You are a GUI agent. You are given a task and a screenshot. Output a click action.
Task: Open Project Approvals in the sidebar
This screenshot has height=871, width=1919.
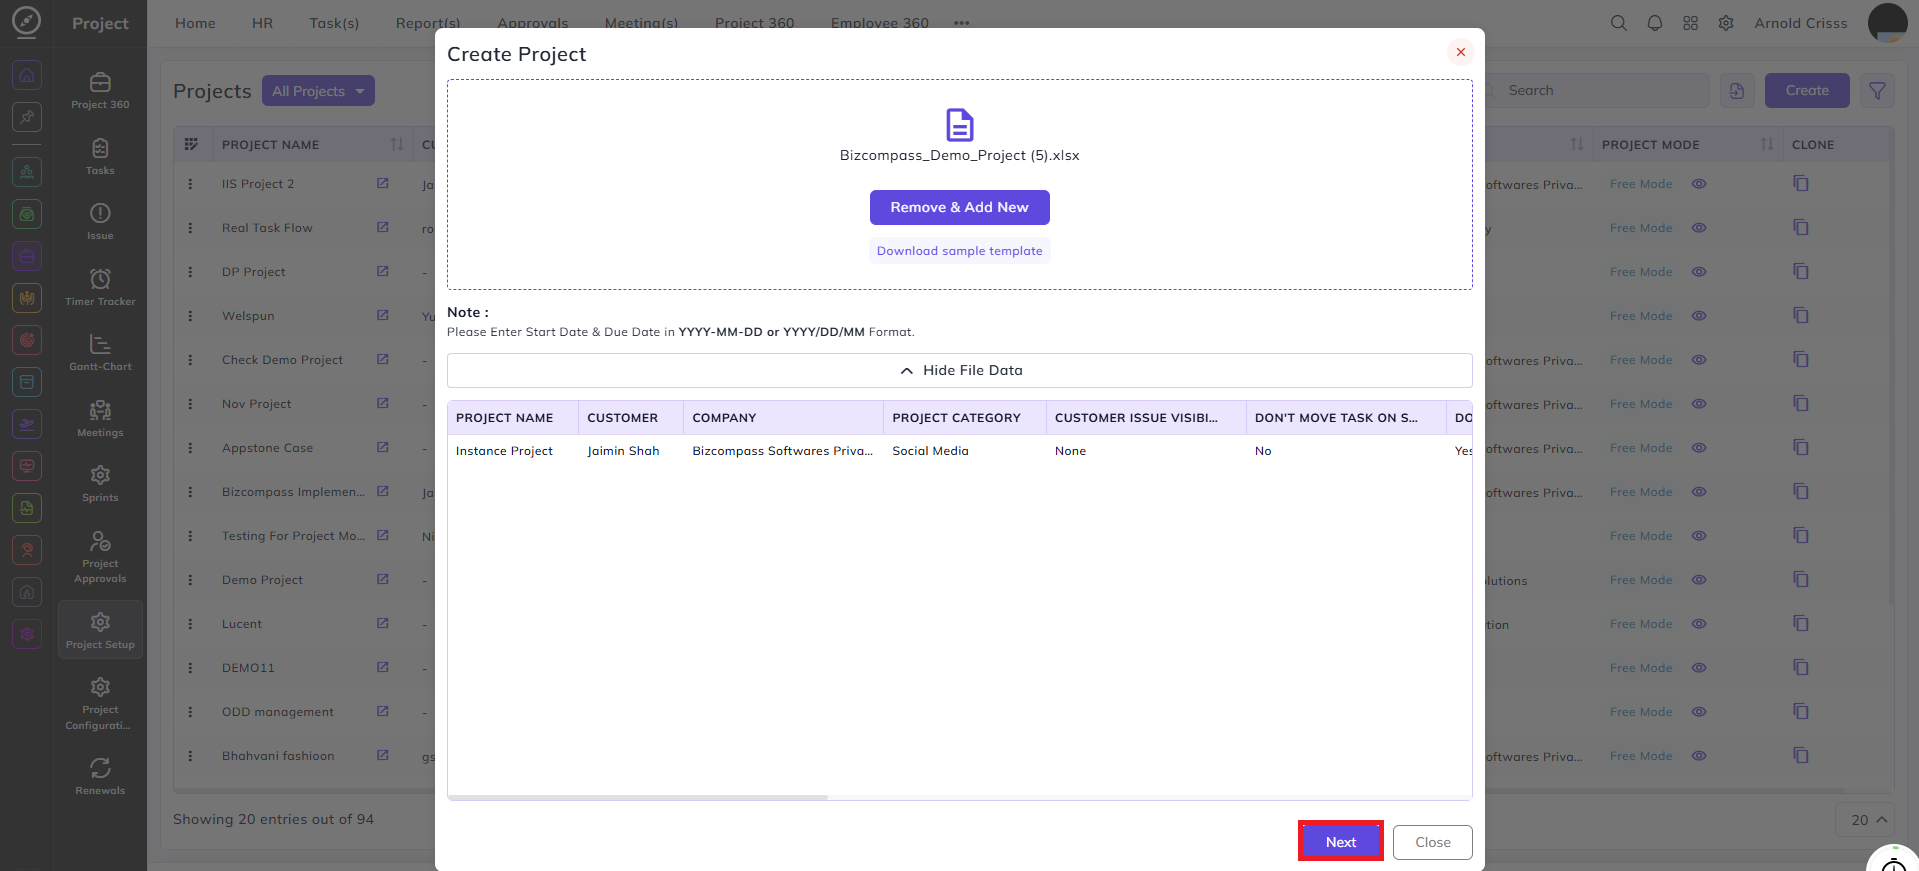(100, 557)
